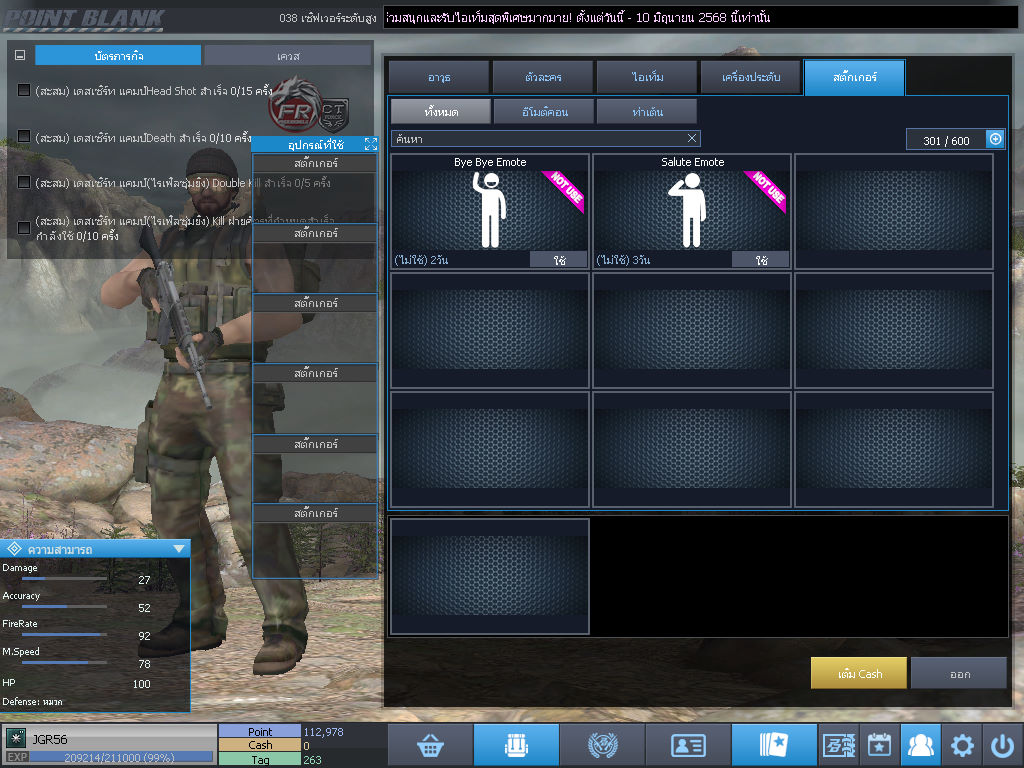Open the friends community icon
This screenshot has width=1024, height=768.
(x=921, y=745)
